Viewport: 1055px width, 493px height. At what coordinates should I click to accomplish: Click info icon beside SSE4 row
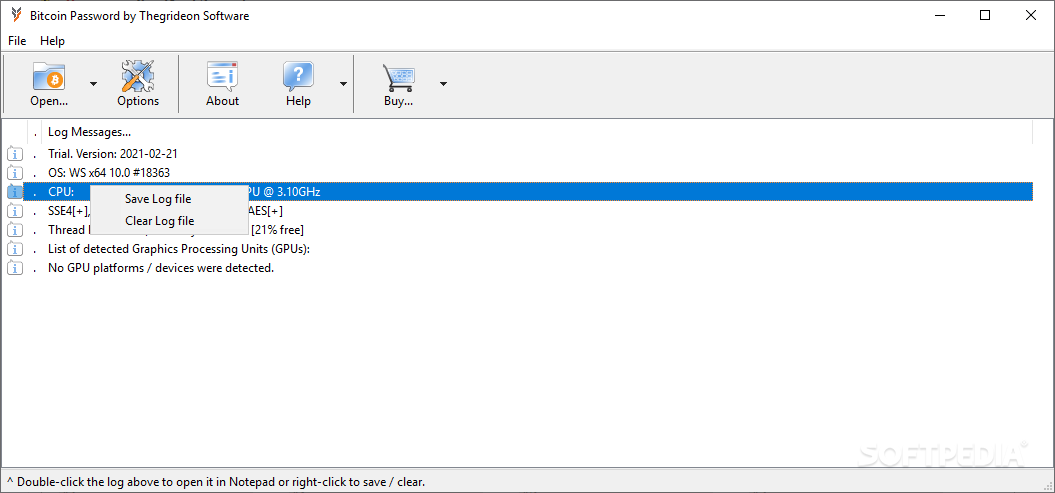click(x=15, y=211)
